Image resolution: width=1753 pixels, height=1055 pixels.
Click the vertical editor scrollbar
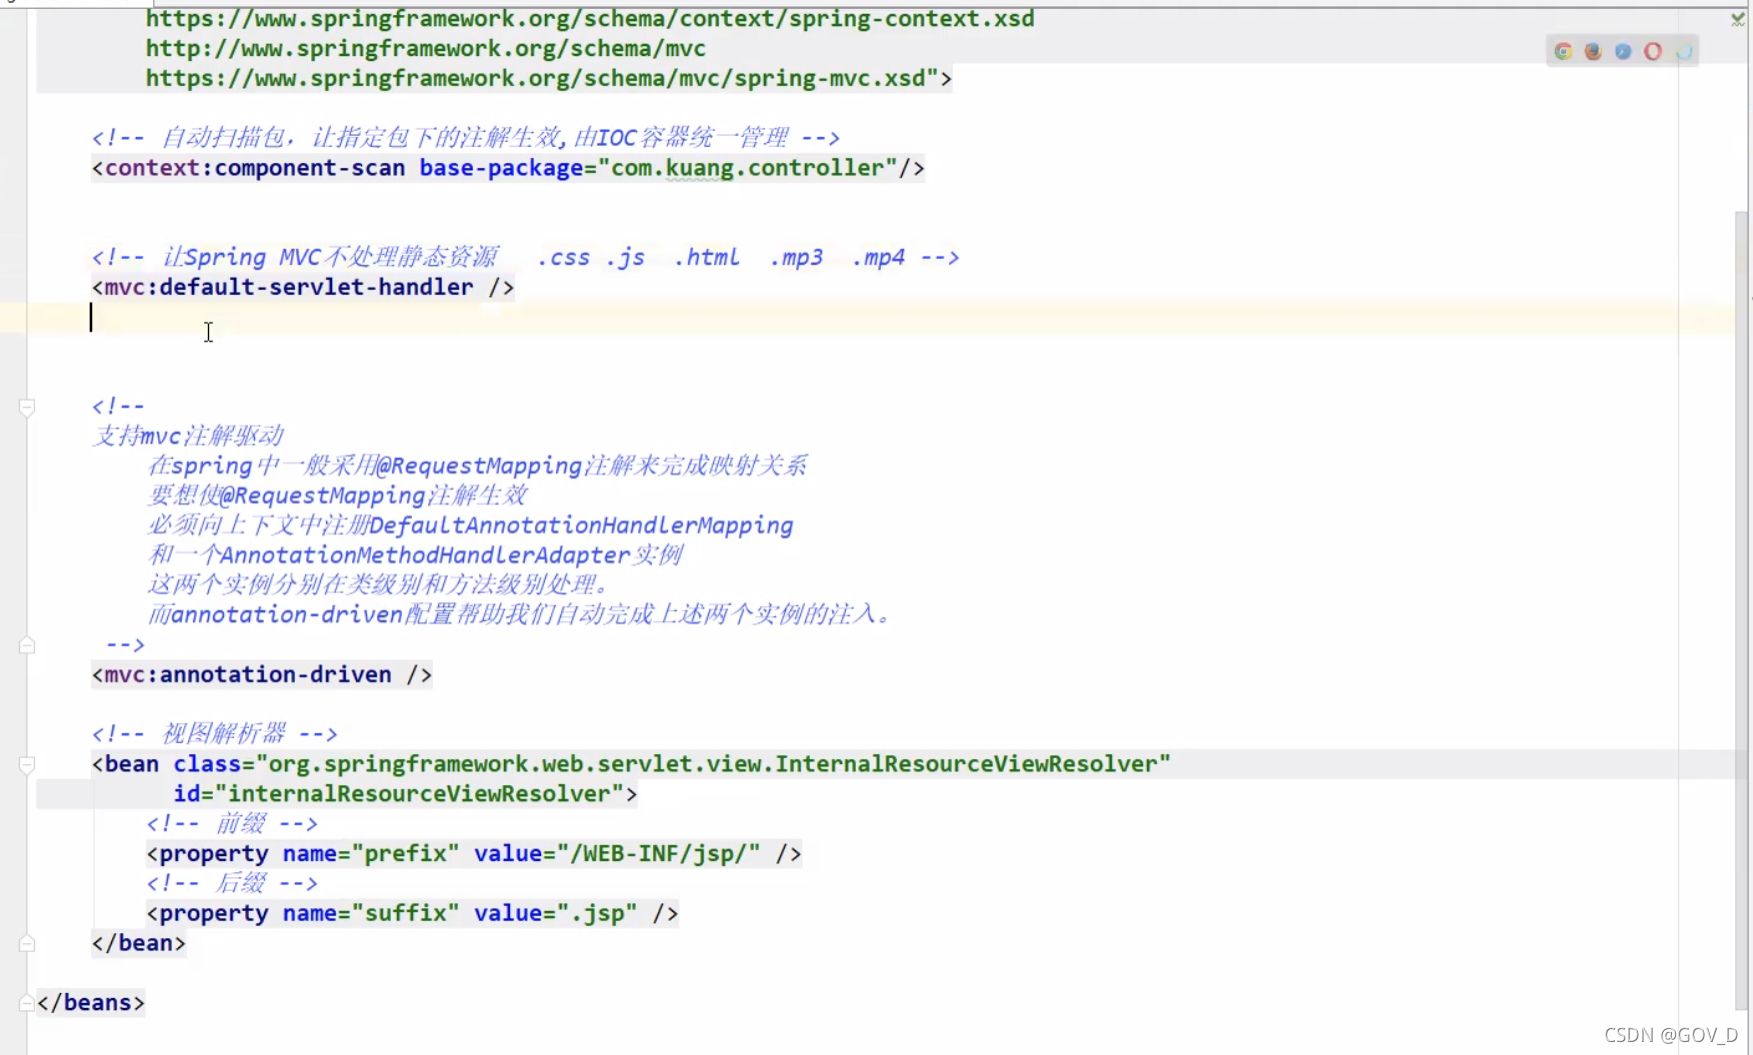[x=1741, y=610]
